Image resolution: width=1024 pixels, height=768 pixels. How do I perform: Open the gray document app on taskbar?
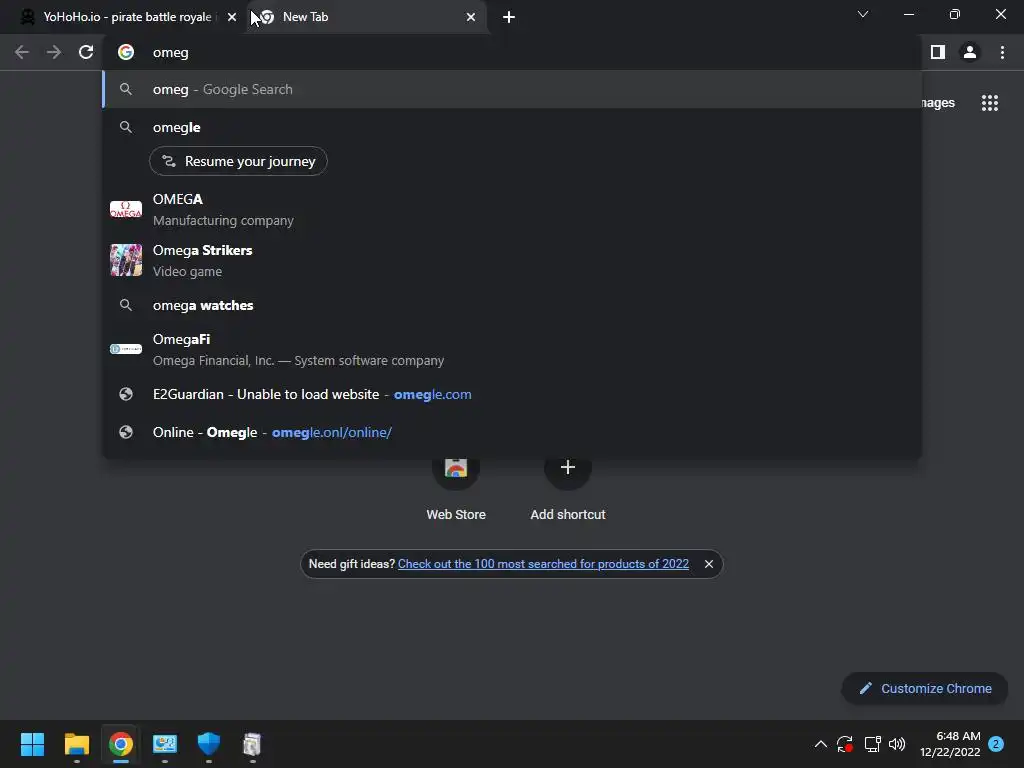pos(252,744)
